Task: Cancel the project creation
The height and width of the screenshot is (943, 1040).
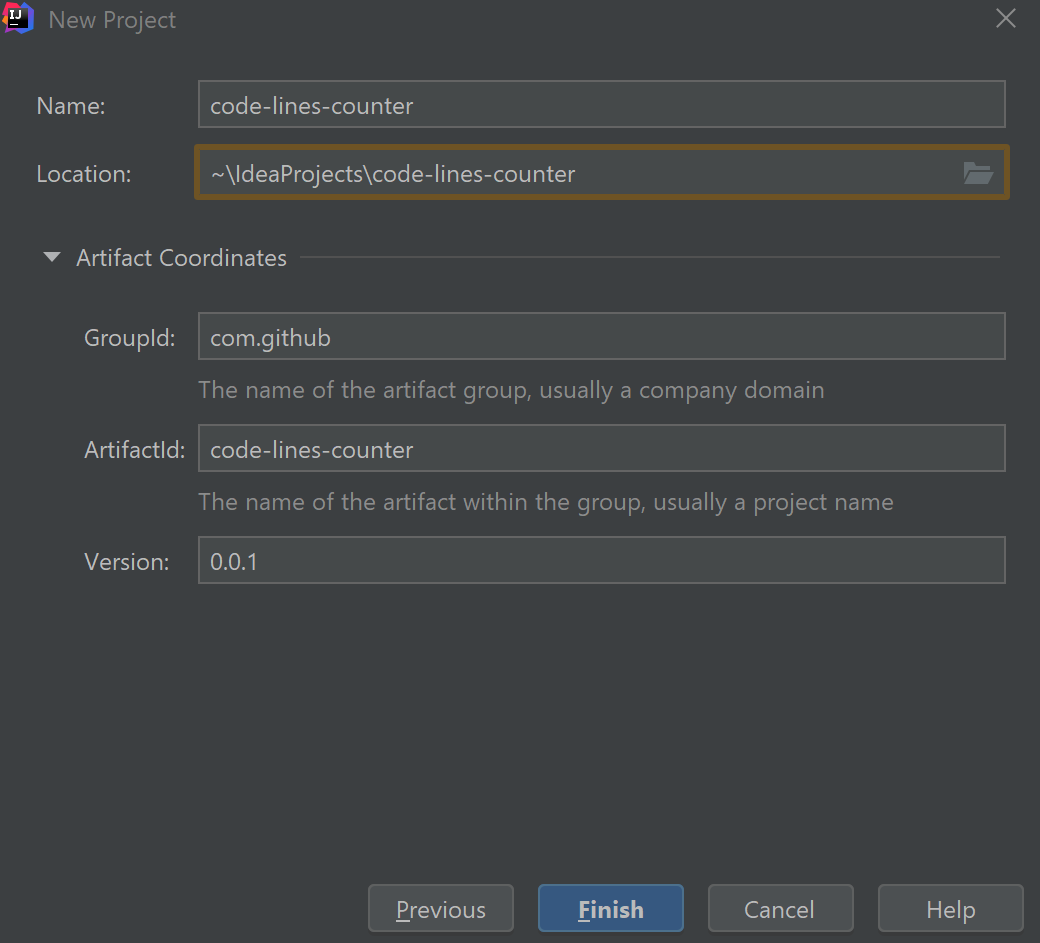Action: (780, 909)
